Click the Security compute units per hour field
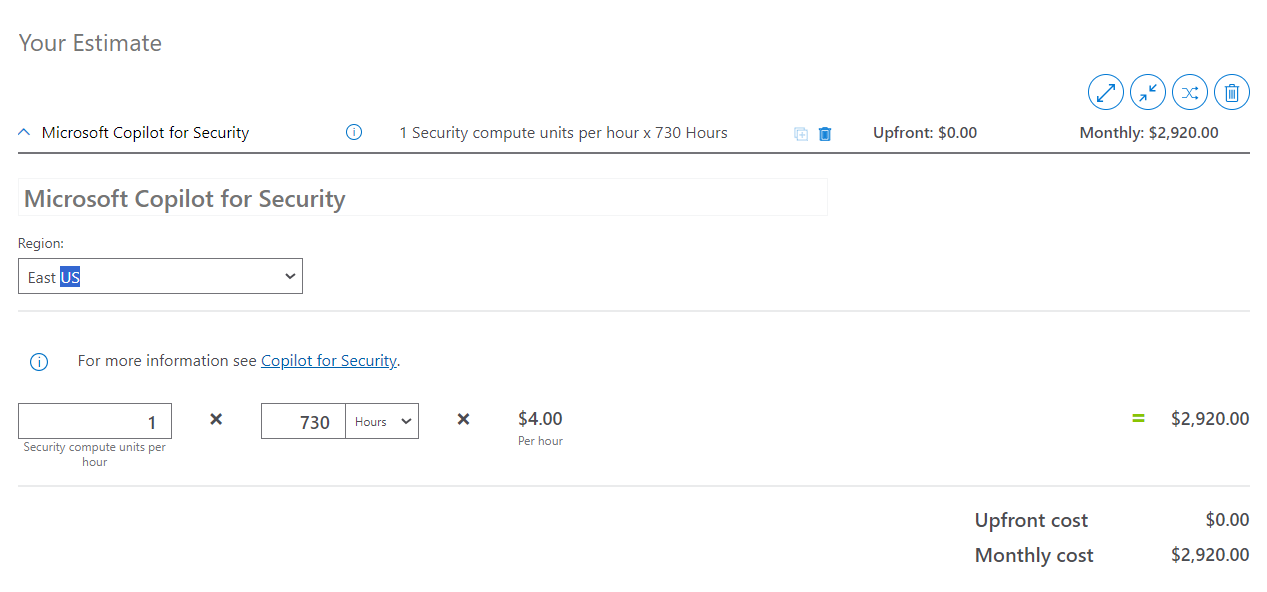 (95, 421)
